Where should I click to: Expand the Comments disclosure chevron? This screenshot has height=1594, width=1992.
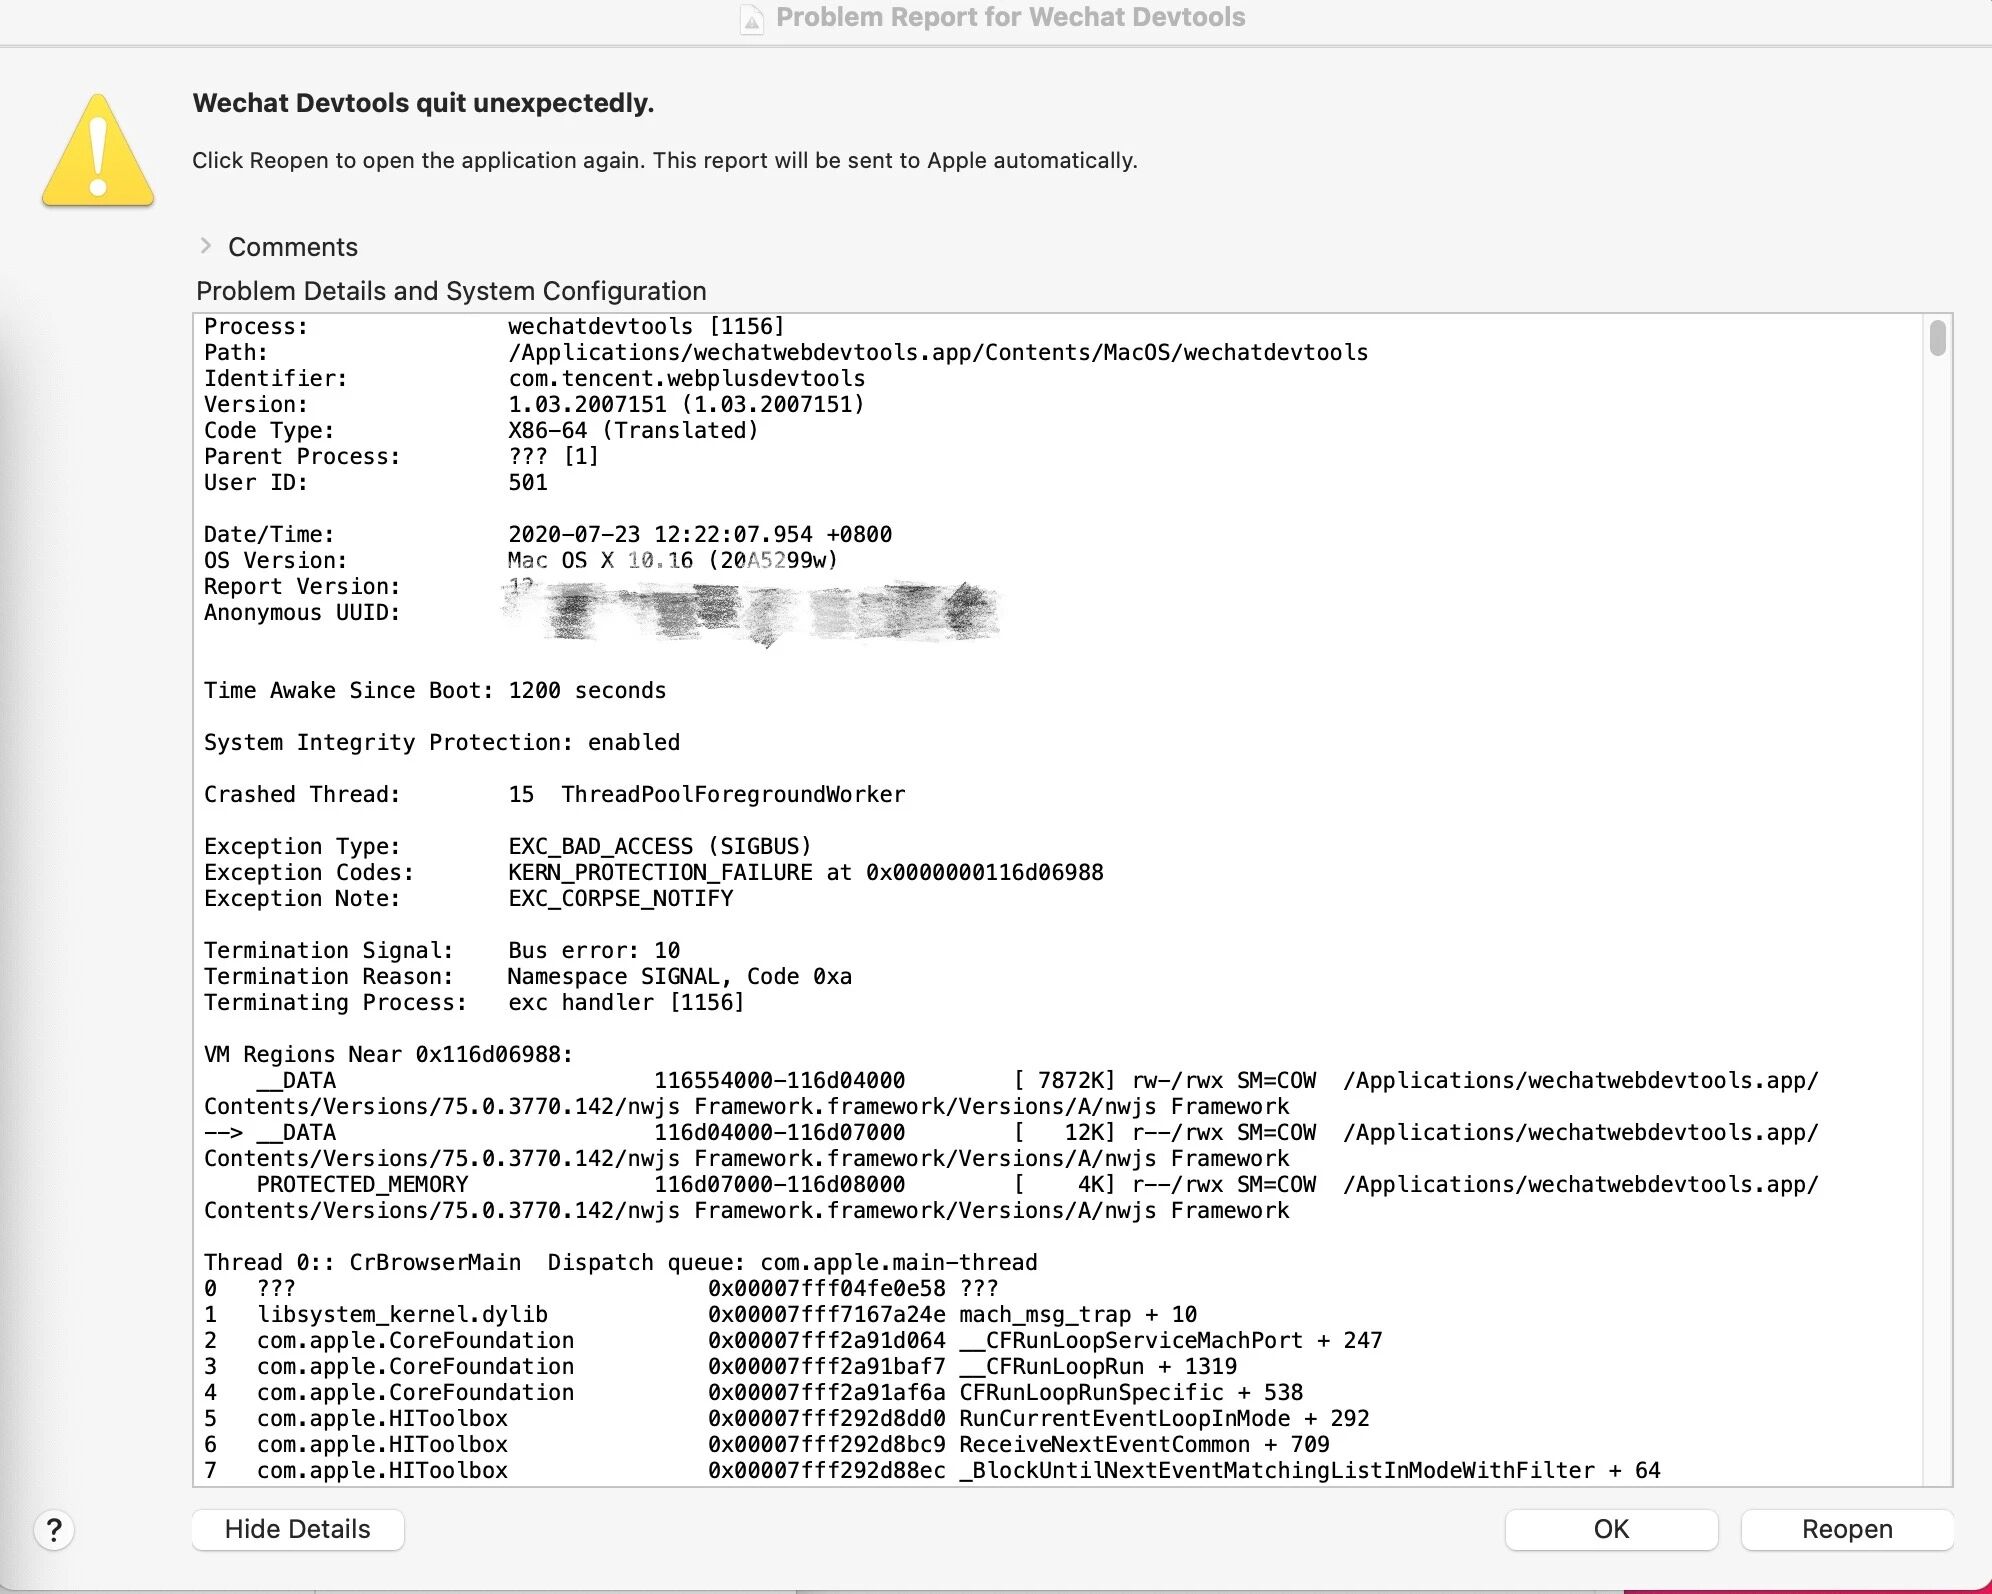tap(206, 246)
